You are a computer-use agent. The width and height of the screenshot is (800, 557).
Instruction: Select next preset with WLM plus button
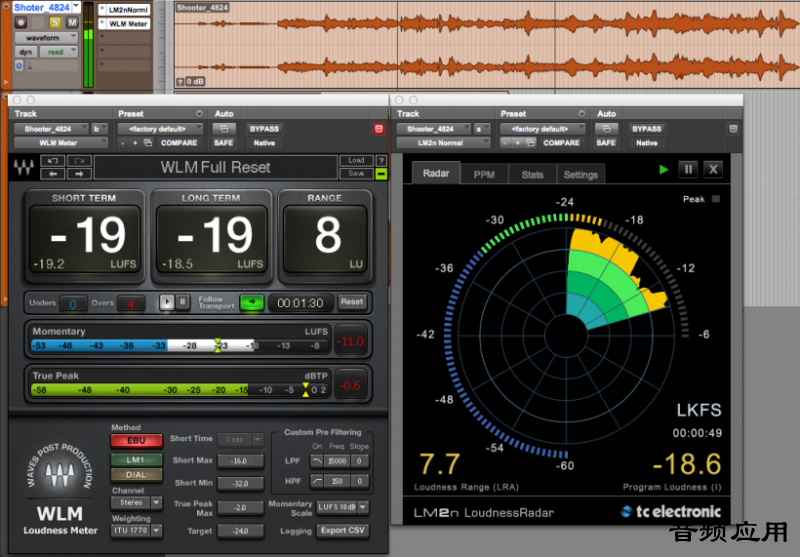pyautogui.click(x=135, y=143)
